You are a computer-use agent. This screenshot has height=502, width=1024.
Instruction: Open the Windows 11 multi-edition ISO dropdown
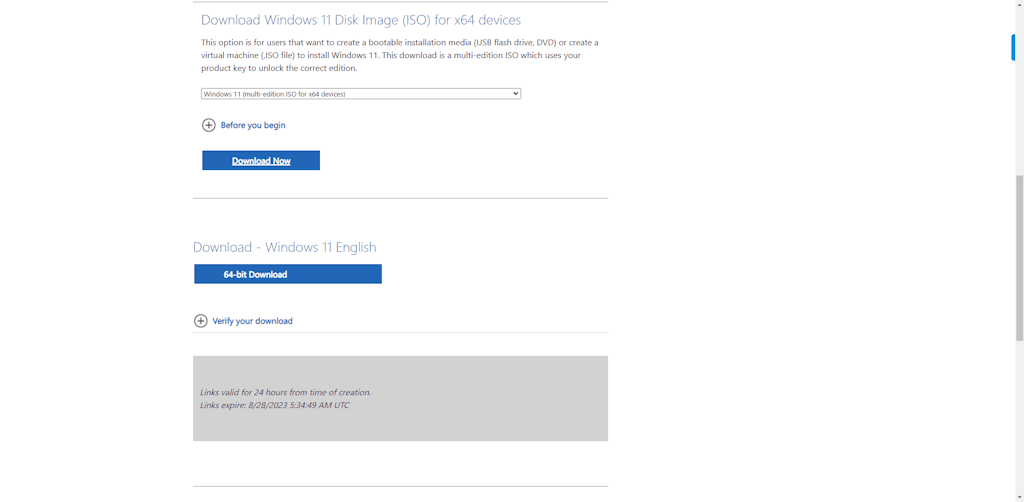(x=360, y=94)
